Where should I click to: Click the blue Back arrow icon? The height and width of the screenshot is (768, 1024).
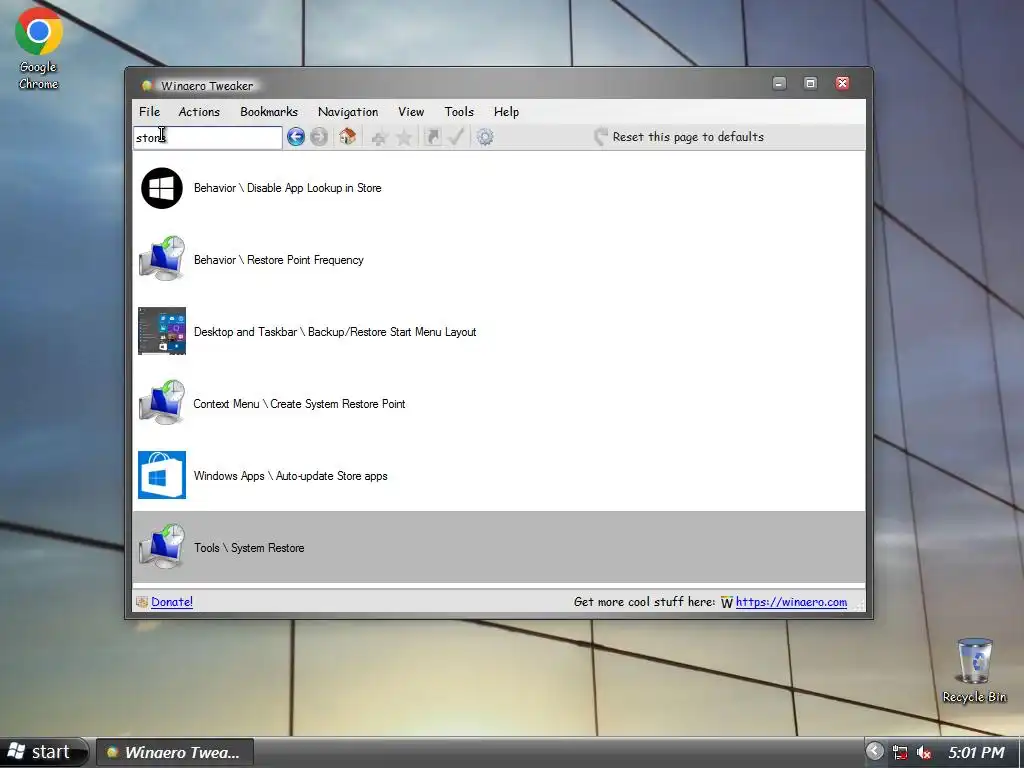point(296,137)
